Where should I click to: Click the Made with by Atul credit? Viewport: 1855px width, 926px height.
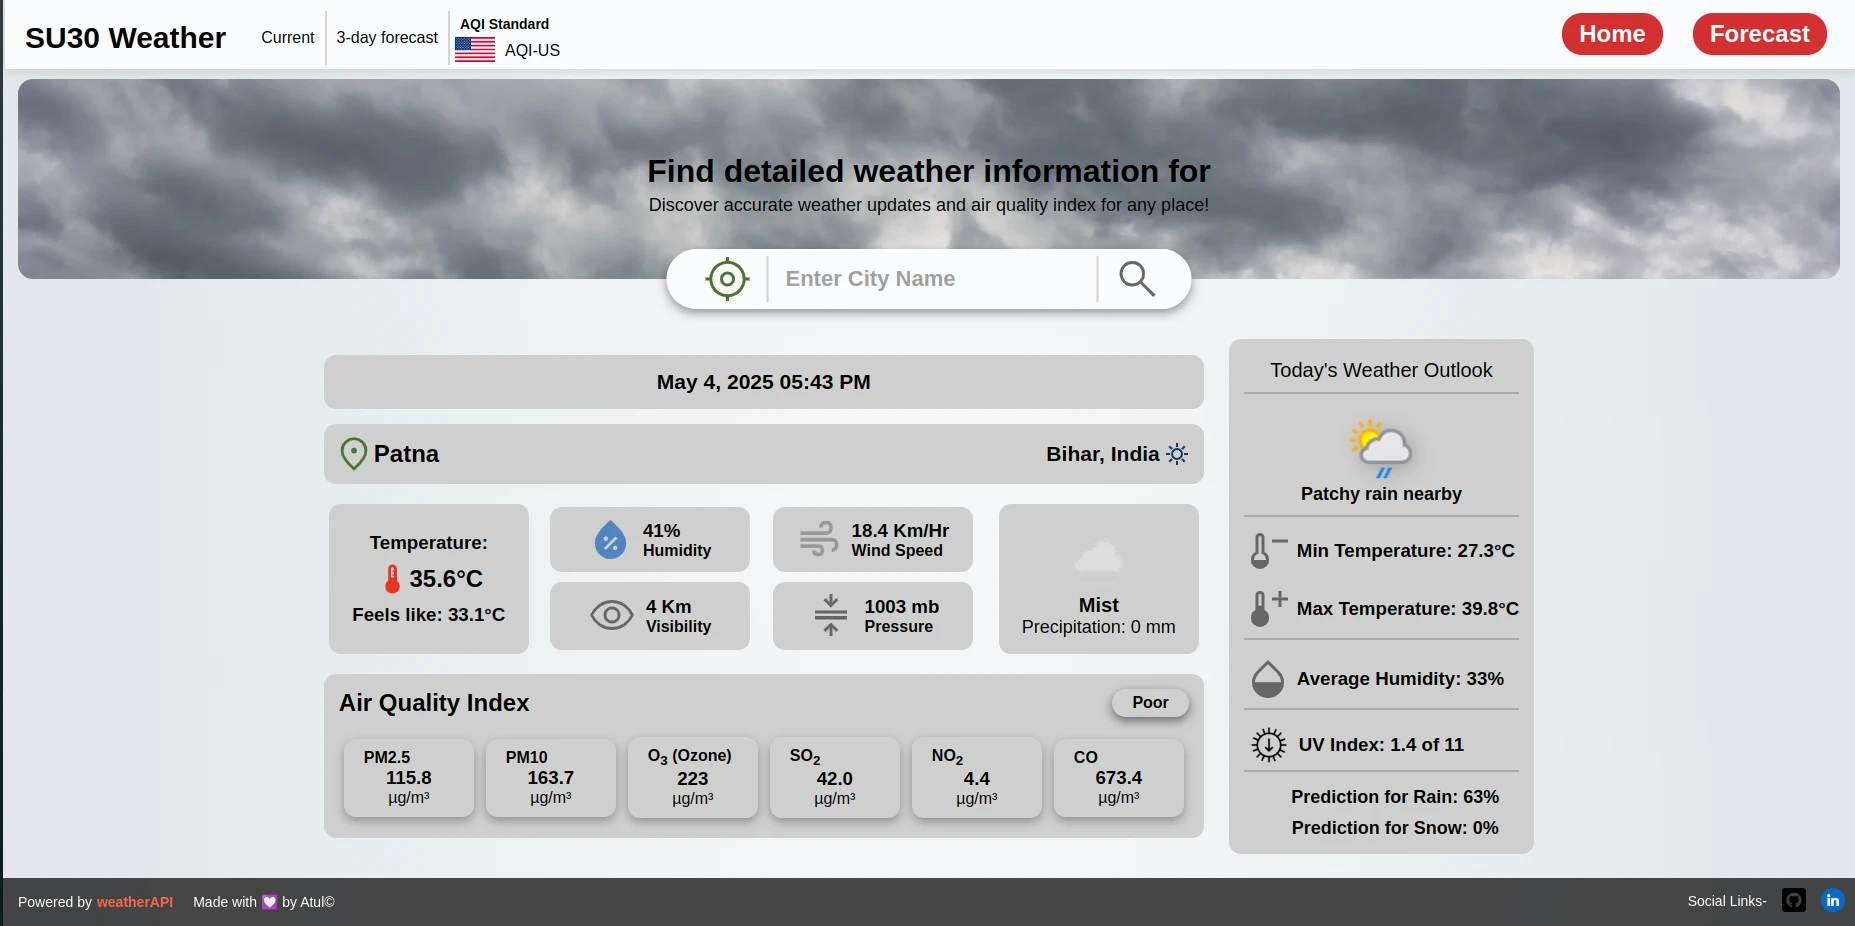(264, 902)
